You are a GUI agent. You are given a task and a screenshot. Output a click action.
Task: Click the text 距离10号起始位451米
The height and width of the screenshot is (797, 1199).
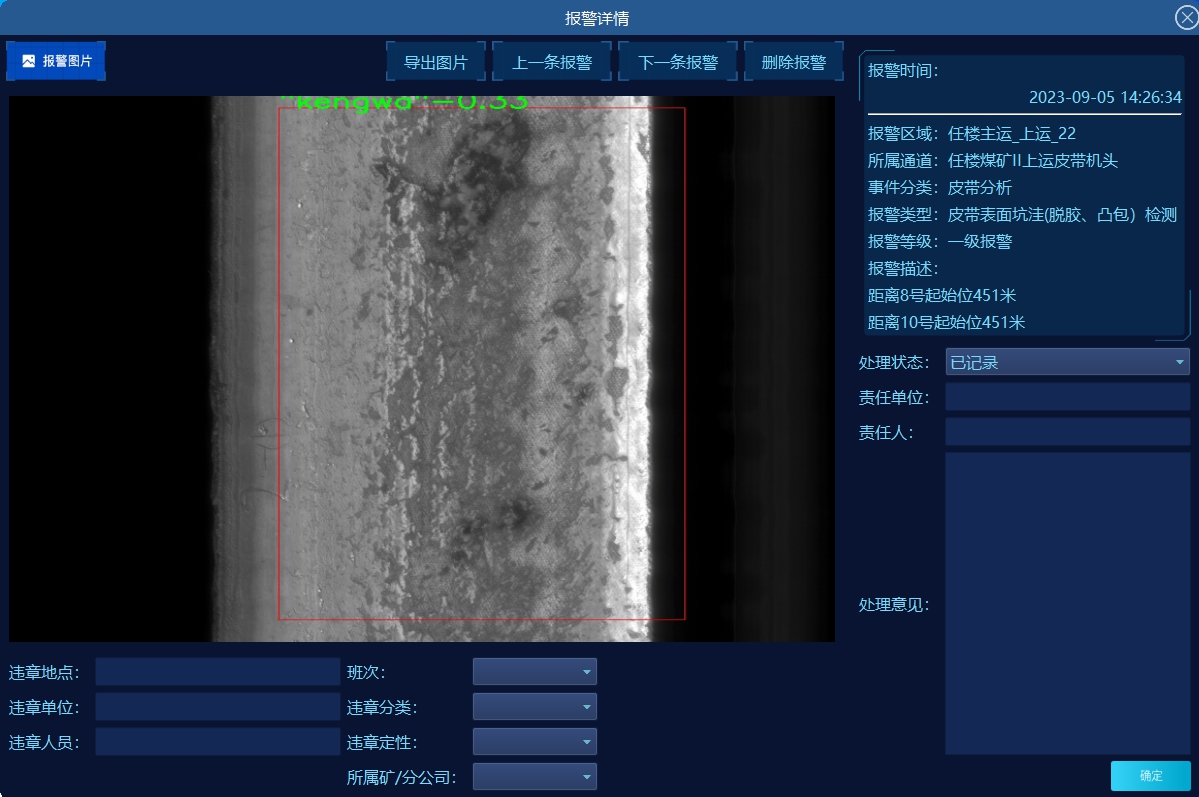click(x=947, y=322)
